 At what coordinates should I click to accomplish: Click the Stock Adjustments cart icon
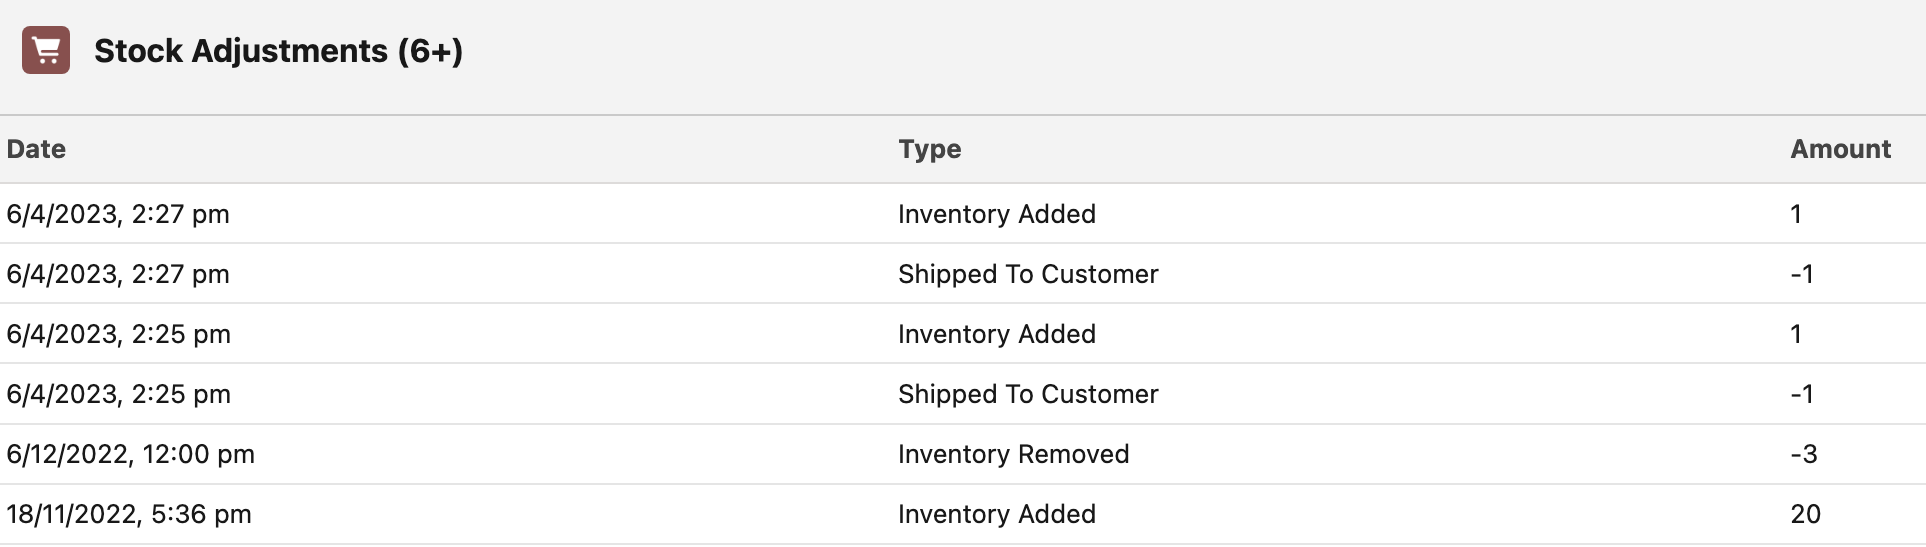tap(46, 50)
